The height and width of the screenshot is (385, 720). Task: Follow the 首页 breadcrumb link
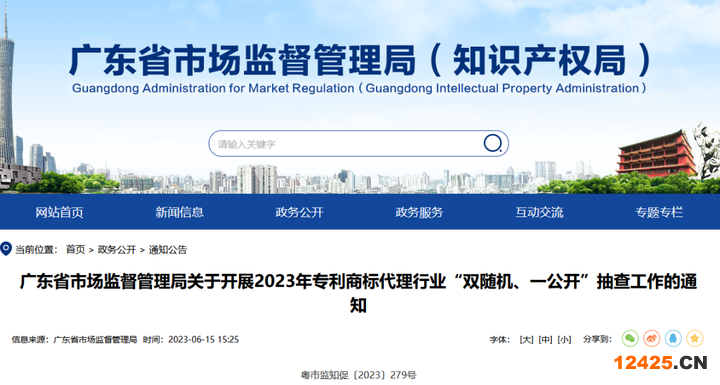point(75,249)
